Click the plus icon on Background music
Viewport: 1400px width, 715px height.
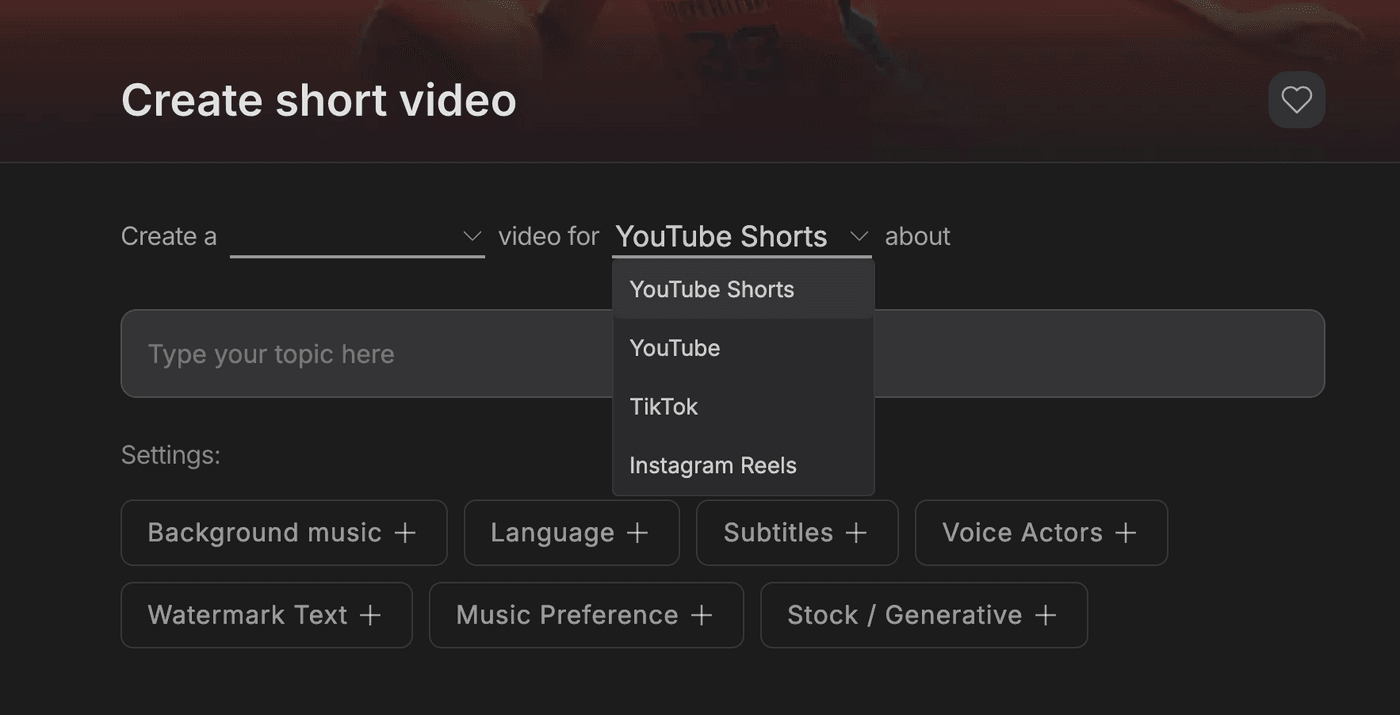405,533
